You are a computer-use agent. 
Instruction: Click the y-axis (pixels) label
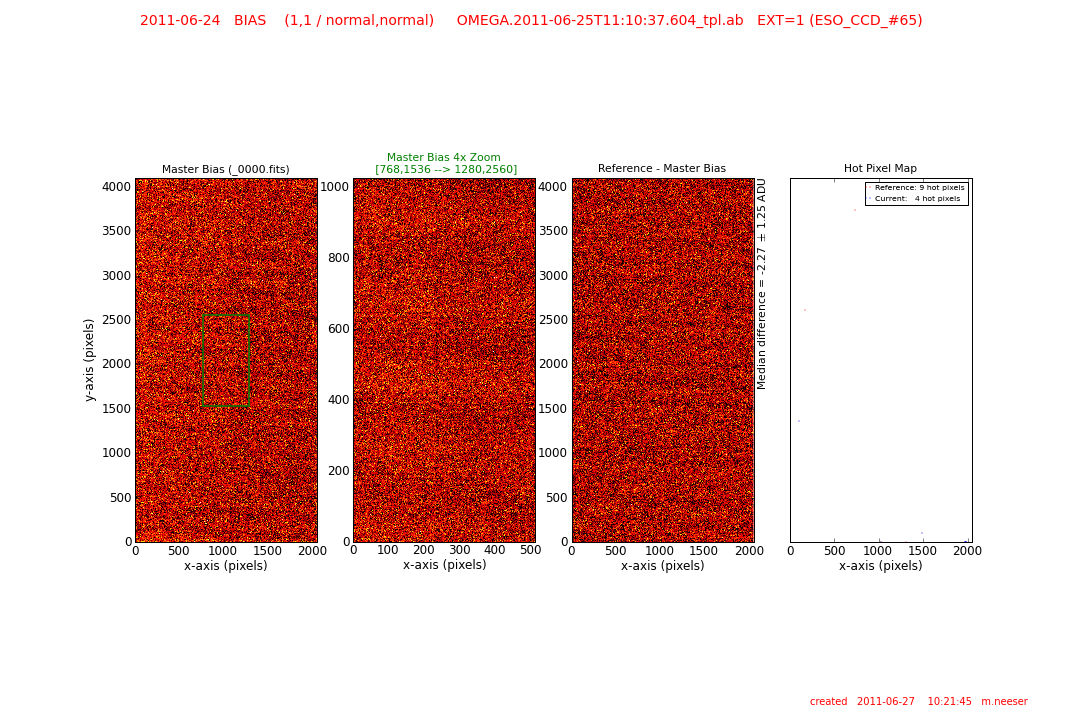click(90, 360)
